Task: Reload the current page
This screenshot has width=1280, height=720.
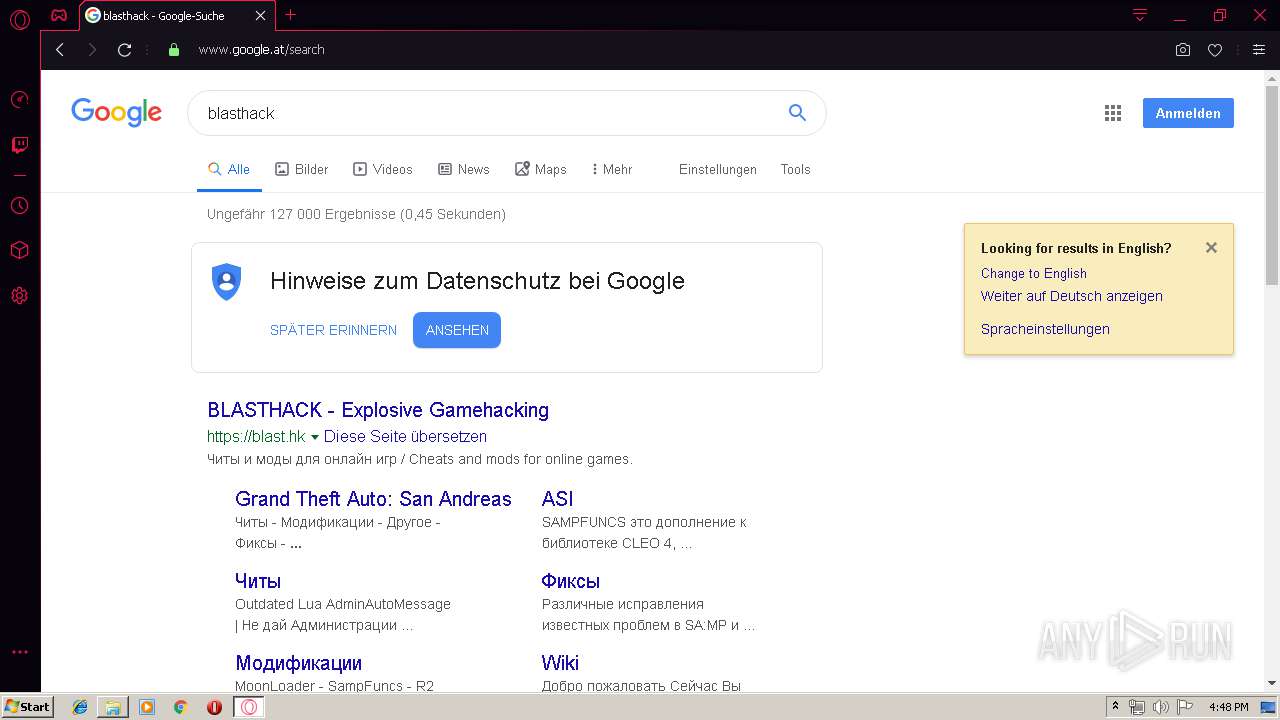Action: coord(124,49)
